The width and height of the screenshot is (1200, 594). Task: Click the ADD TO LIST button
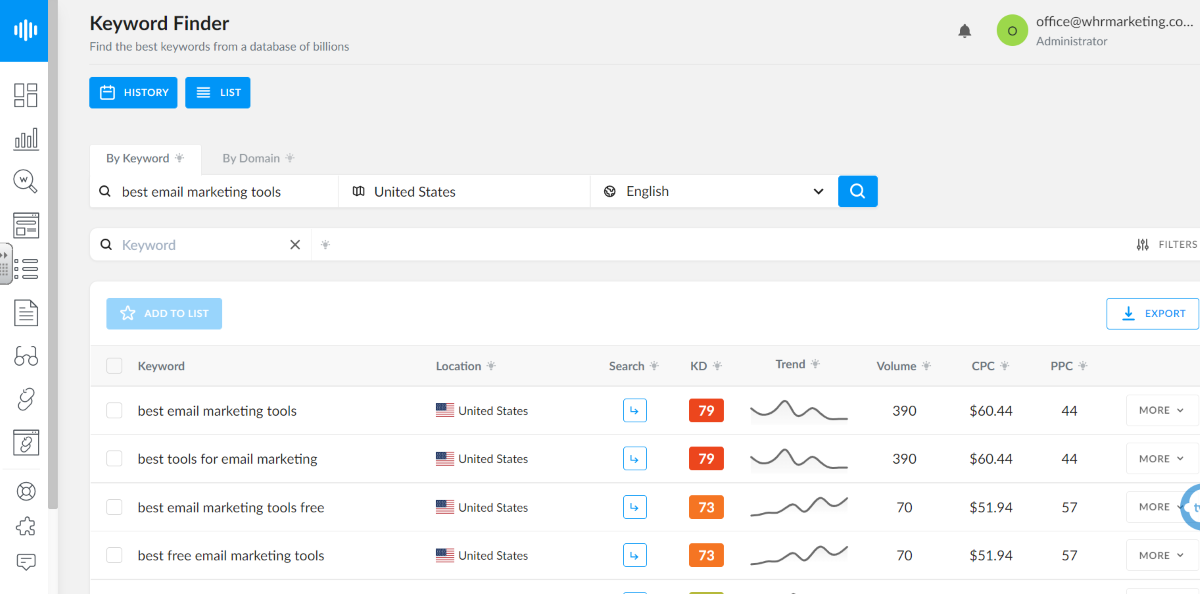pos(164,313)
